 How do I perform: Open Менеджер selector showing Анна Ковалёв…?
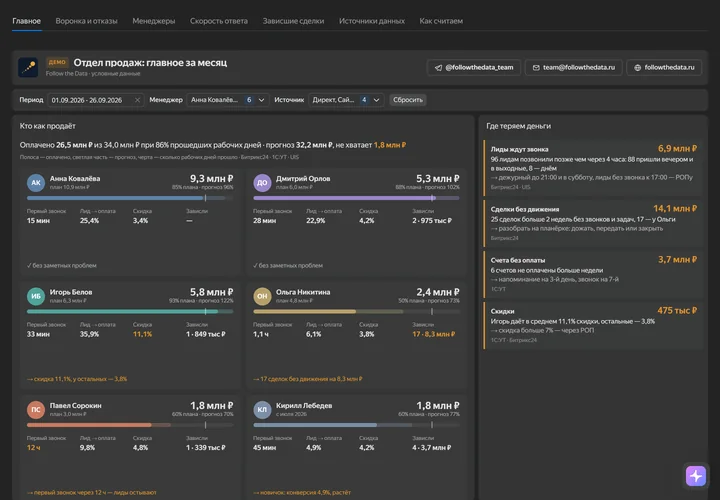[x=228, y=100]
